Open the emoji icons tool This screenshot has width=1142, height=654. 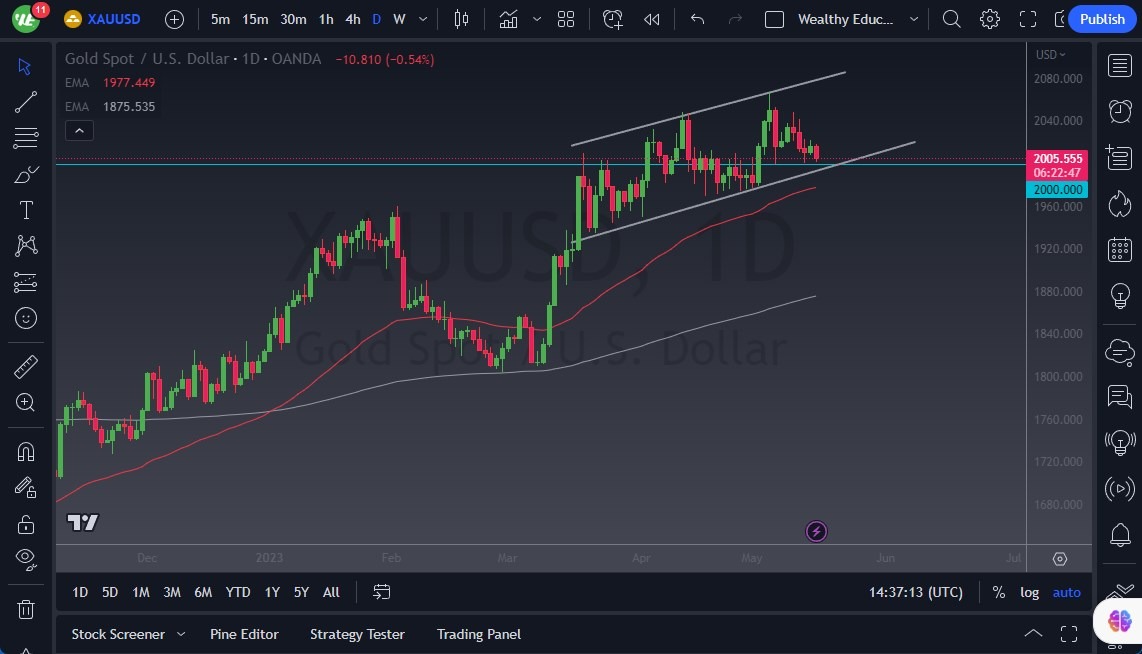pyautogui.click(x=25, y=318)
